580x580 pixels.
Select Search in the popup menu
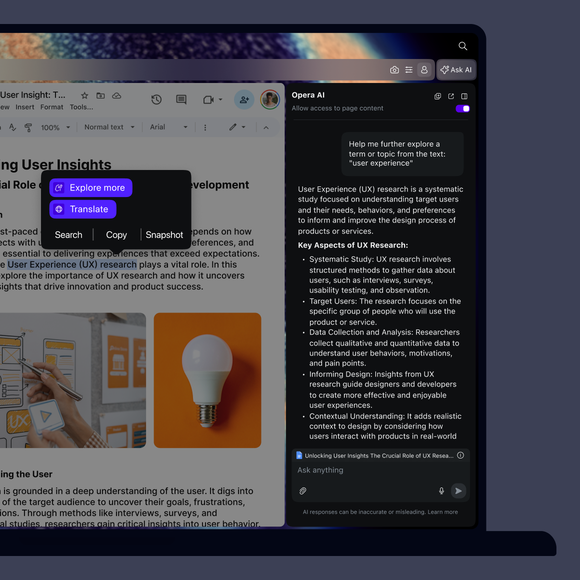(68, 235)
